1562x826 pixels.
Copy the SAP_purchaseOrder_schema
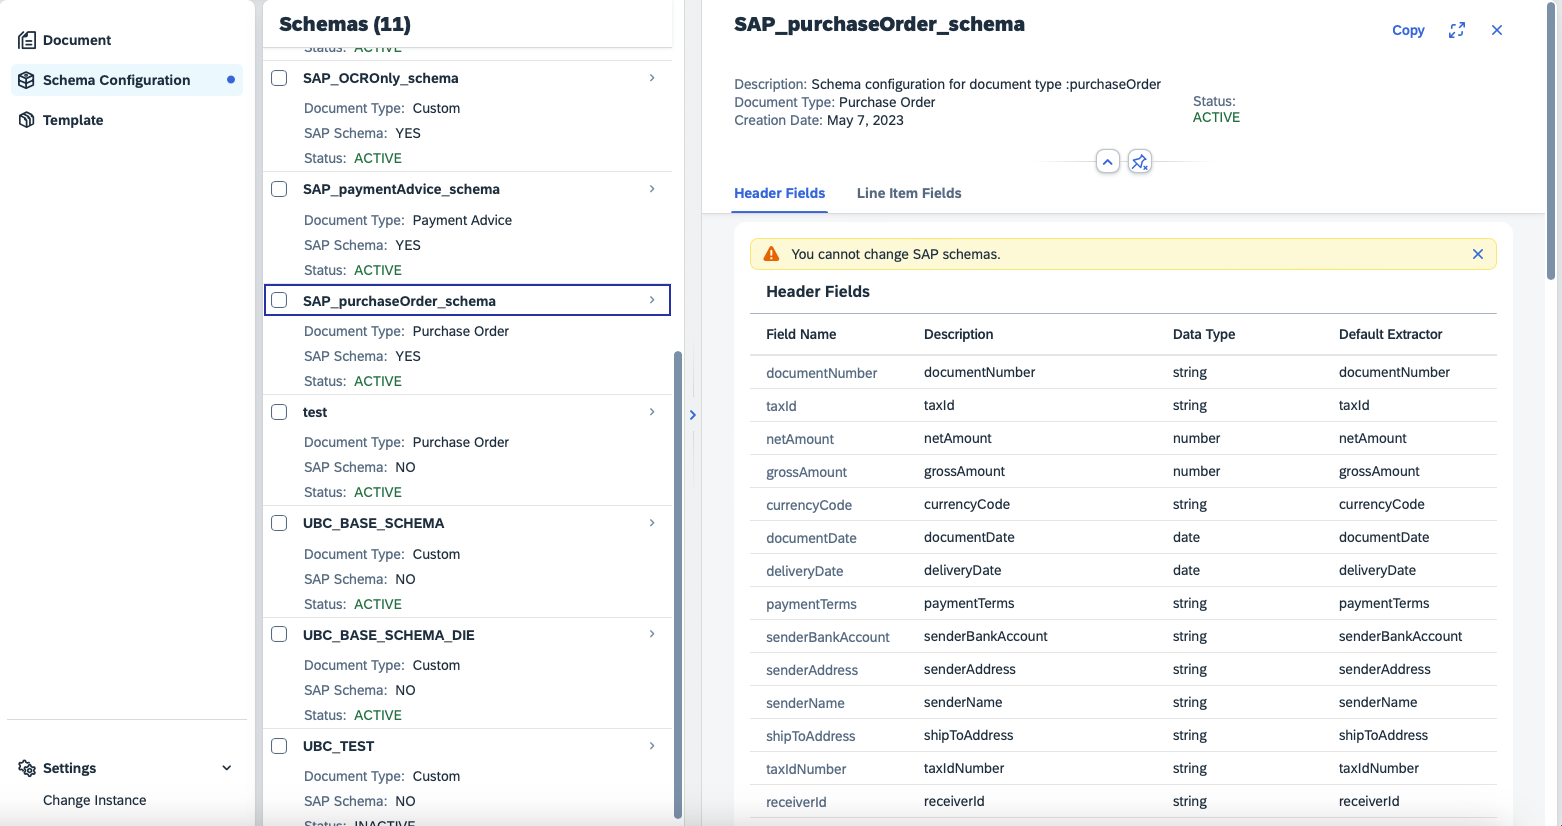tap(1408, 30)
